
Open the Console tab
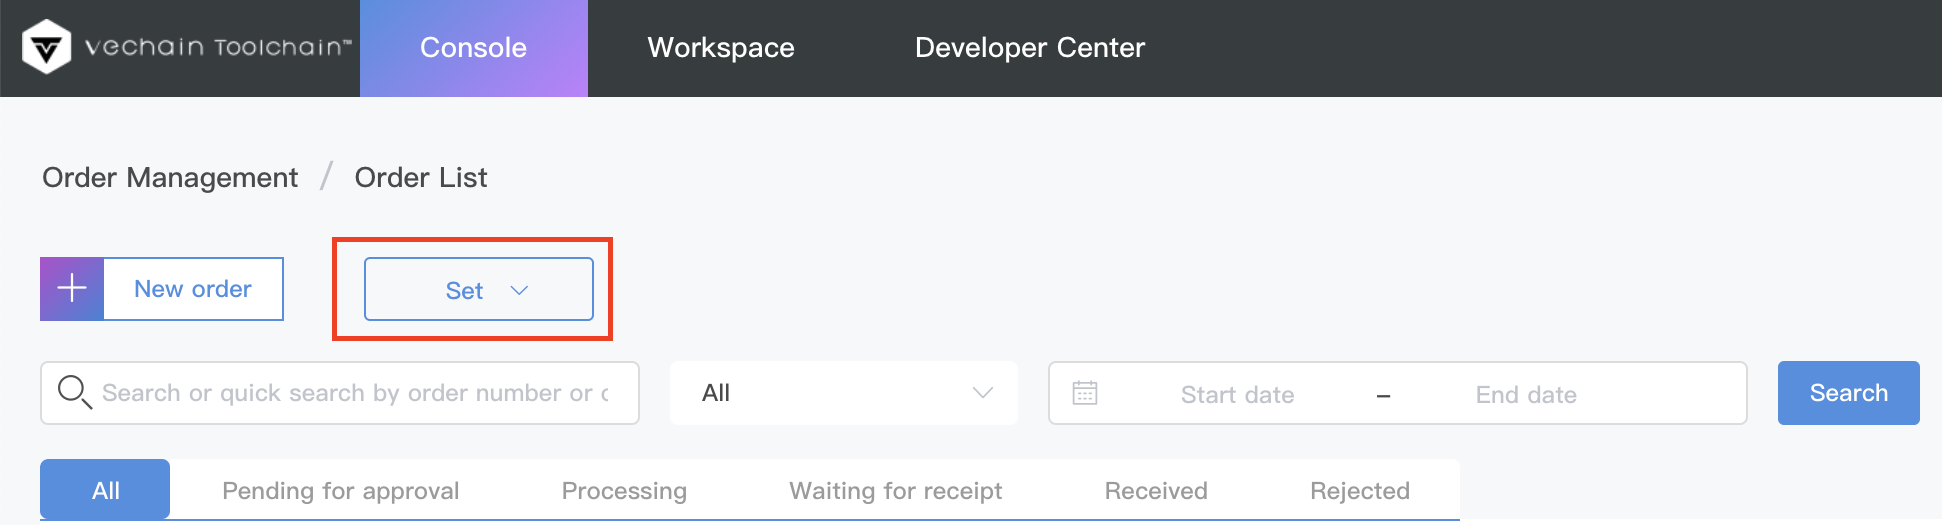pos(474,48)
